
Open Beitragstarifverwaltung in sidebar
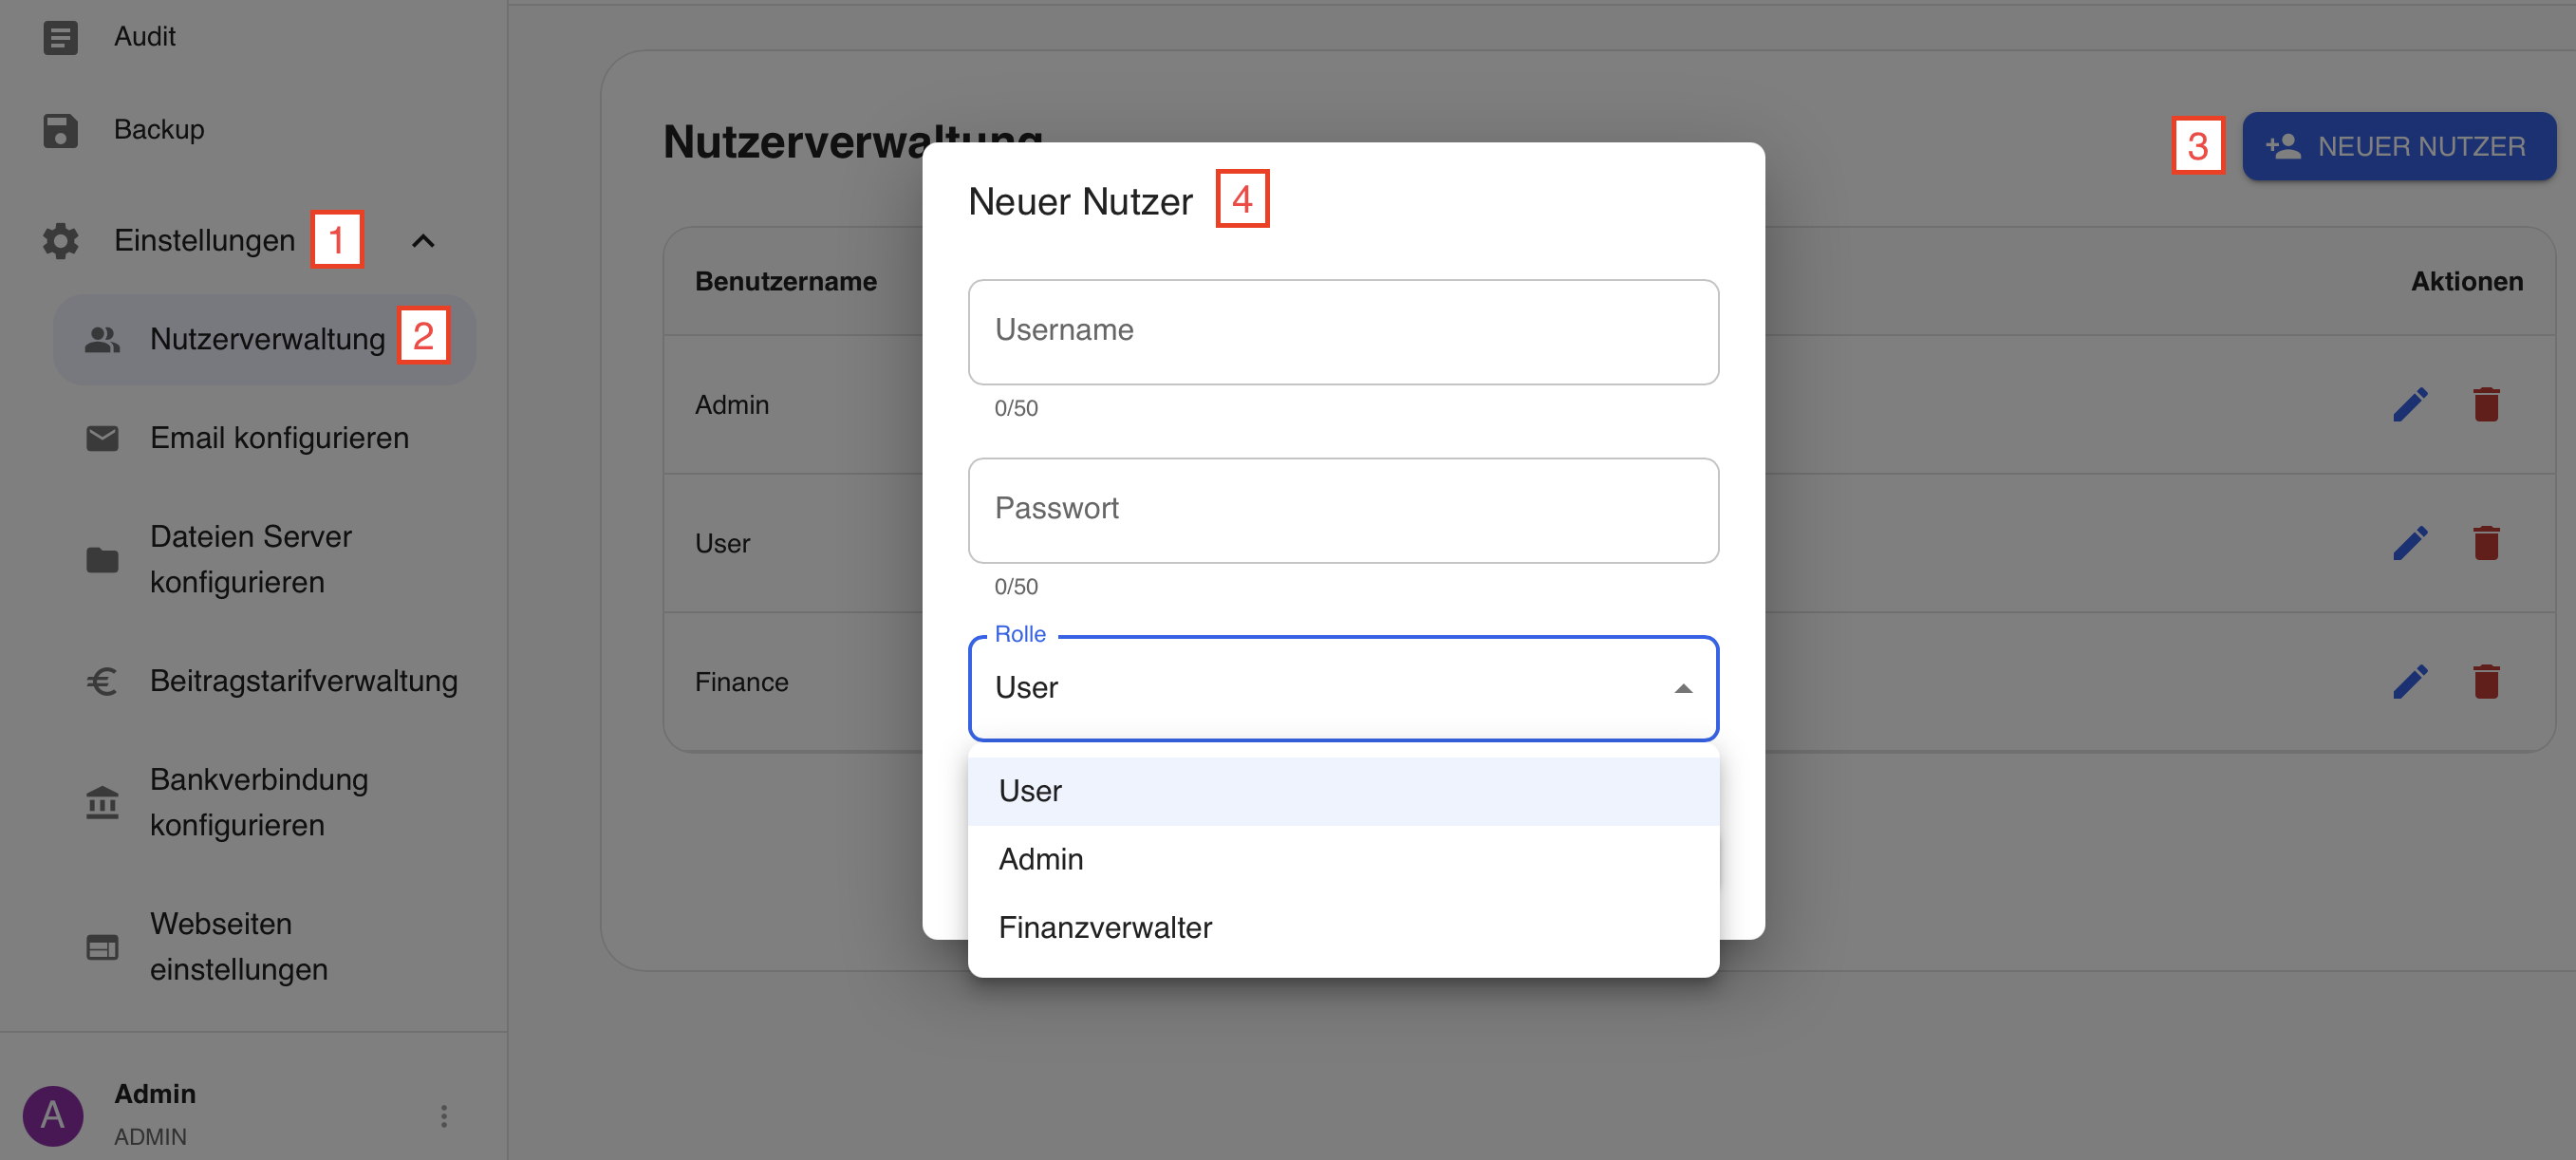264,681
